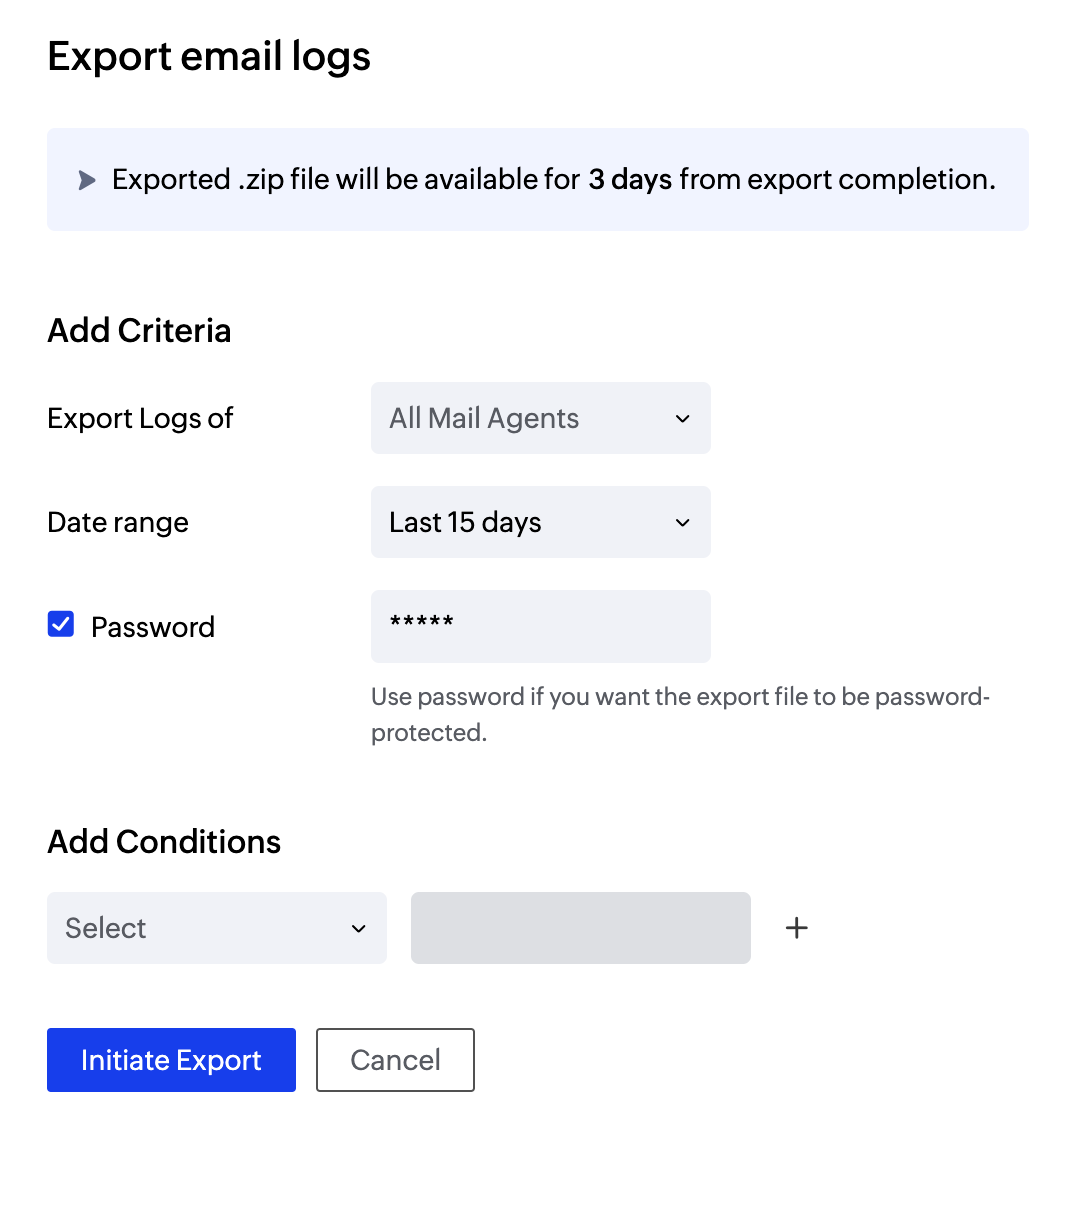
Task: Click the plus icon to add condition
Action: pos(797,928)
